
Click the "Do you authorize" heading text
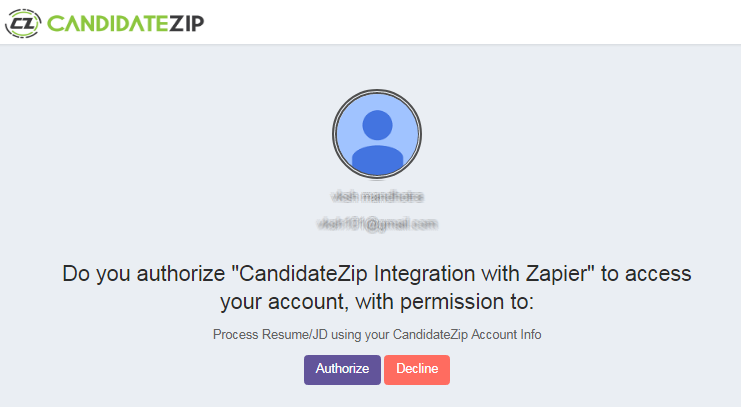point(377,287)
